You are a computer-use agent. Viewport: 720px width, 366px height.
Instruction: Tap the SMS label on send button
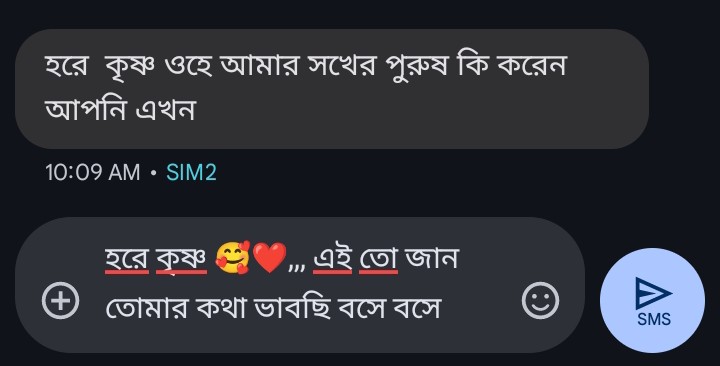pyautogui.click(x=654, y=319)
